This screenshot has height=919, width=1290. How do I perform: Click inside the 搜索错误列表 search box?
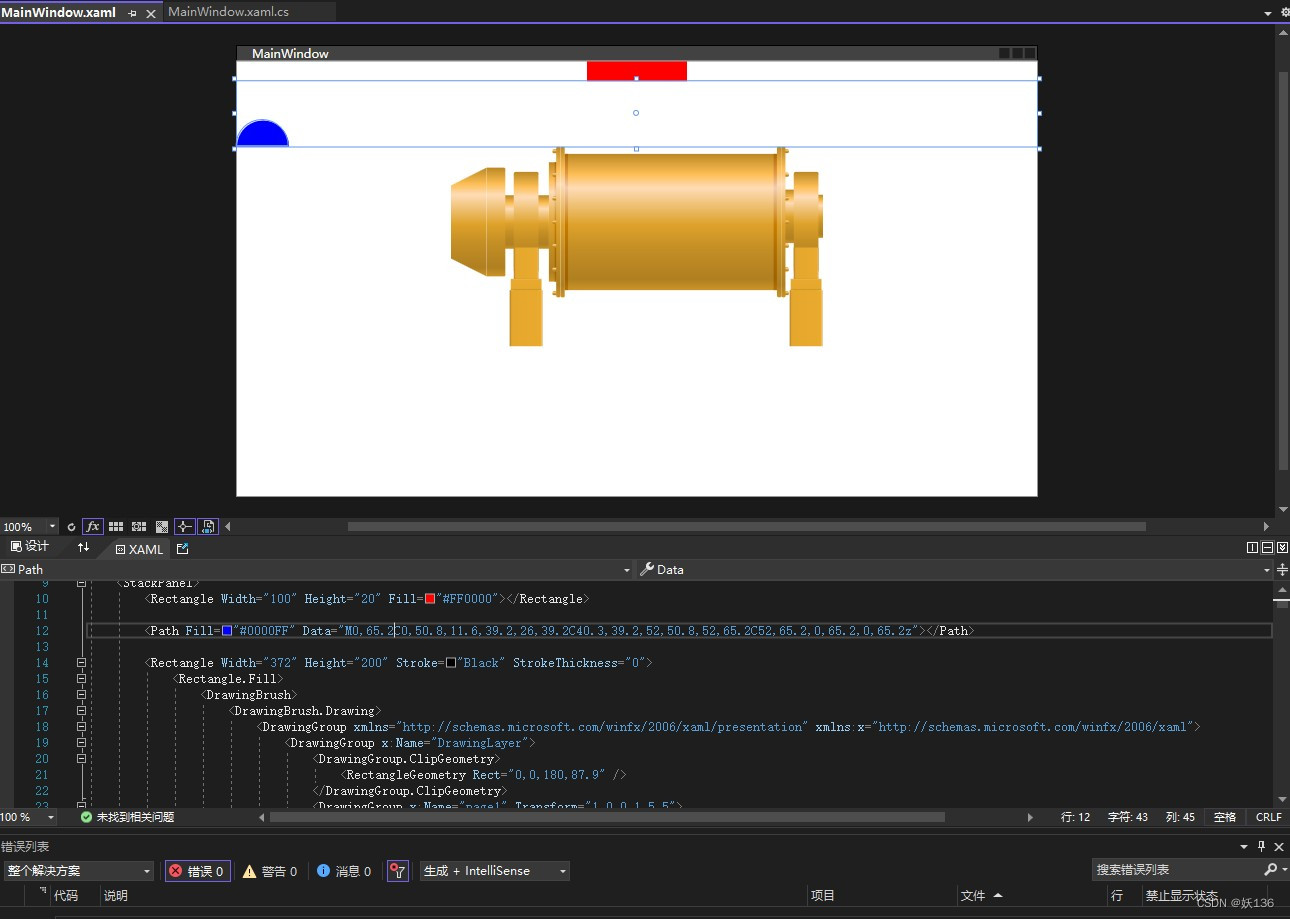(1180, 869)
